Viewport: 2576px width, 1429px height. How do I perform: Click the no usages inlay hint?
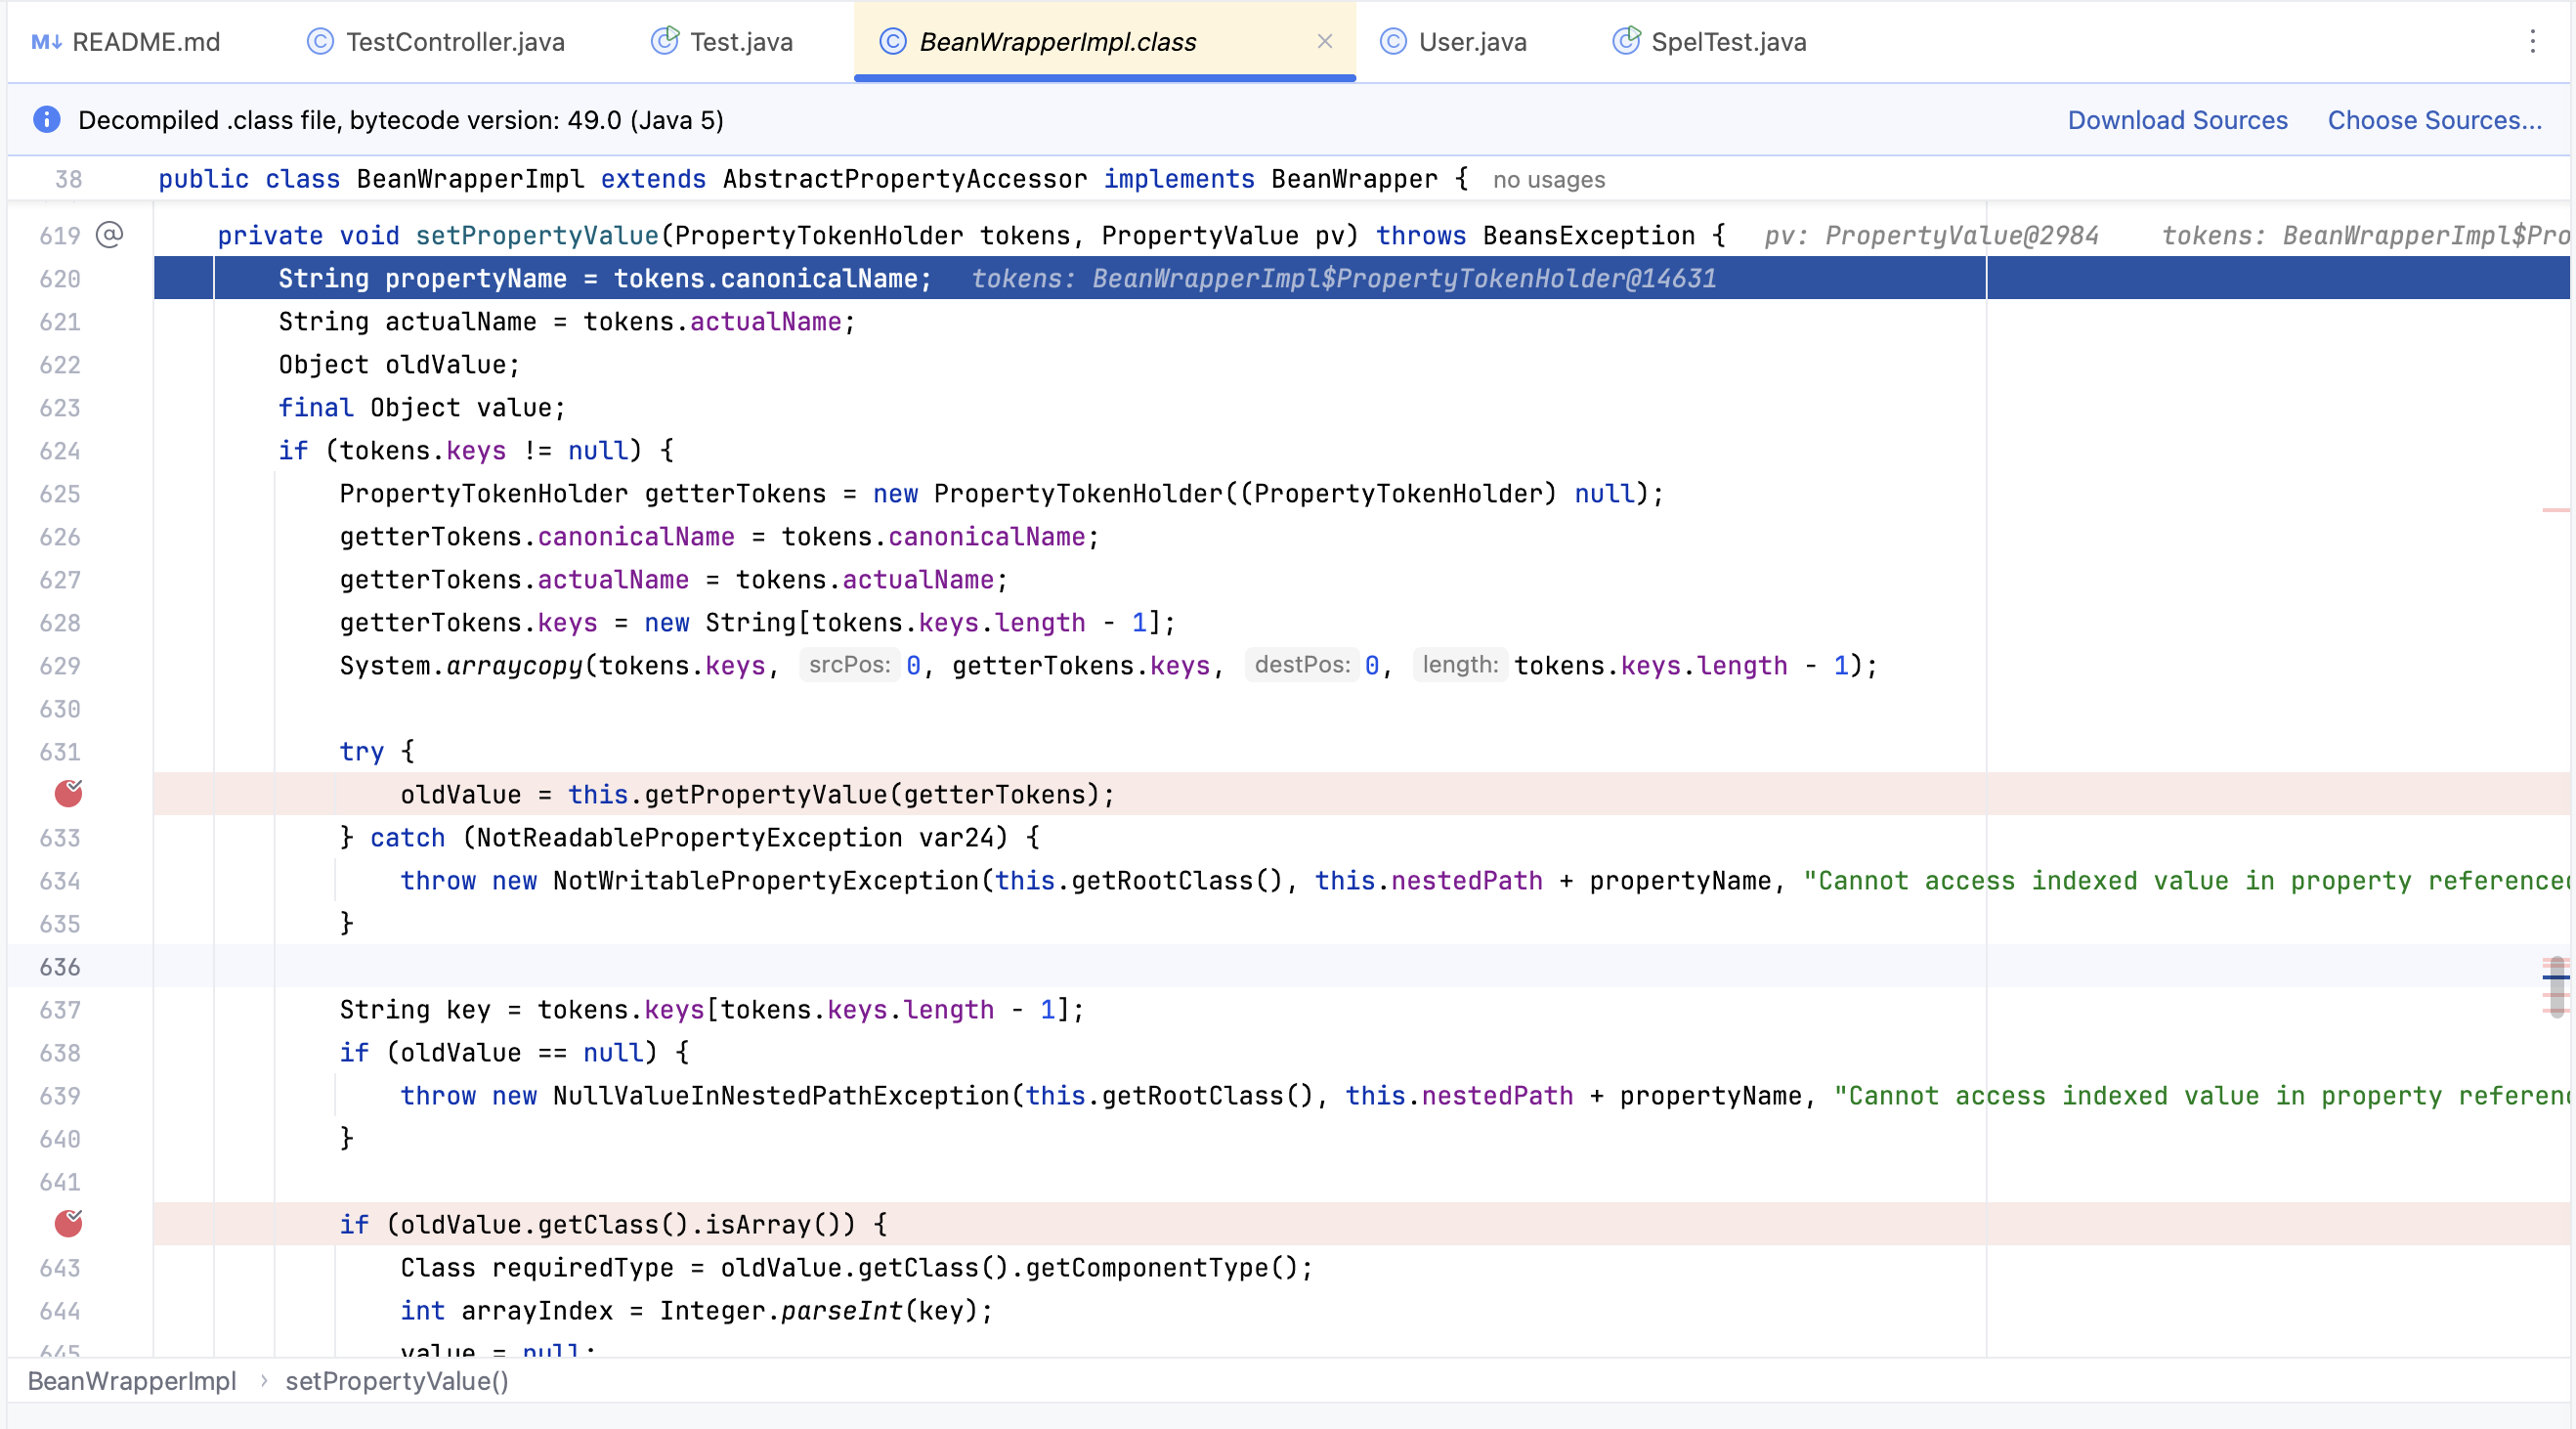click(x=1548, y=180)
